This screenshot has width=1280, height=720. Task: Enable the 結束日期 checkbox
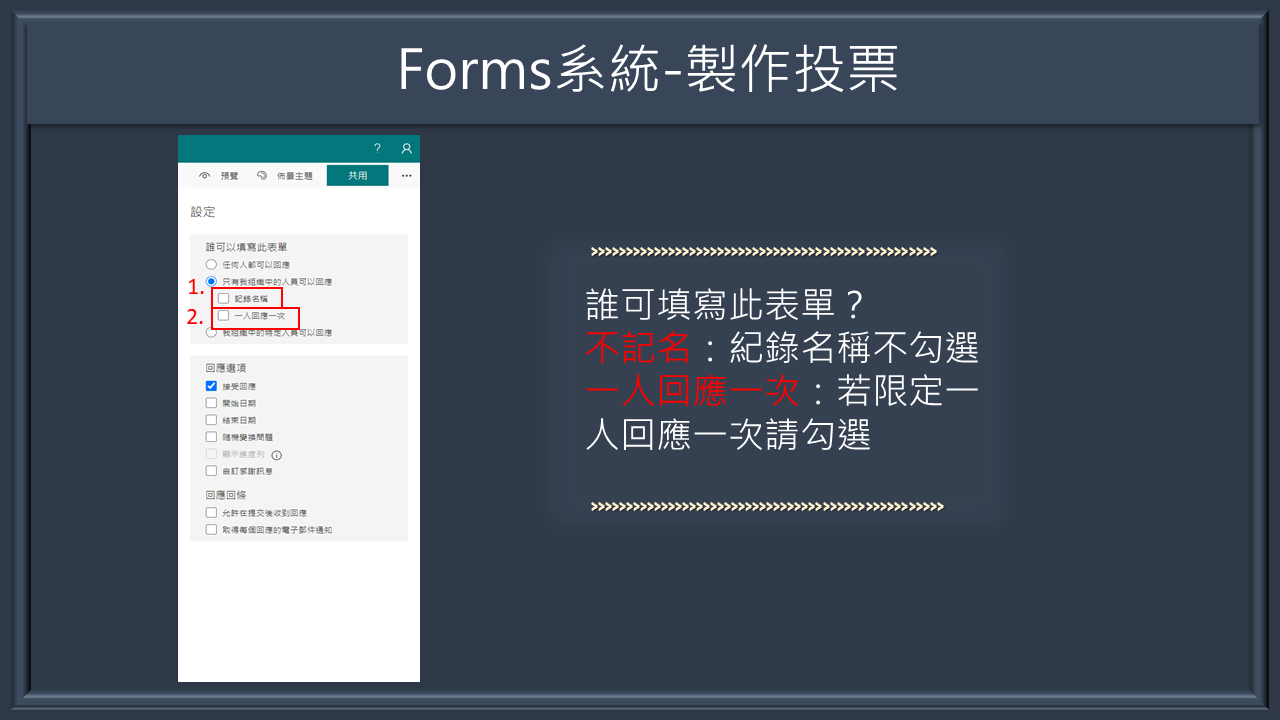(211, 420)
